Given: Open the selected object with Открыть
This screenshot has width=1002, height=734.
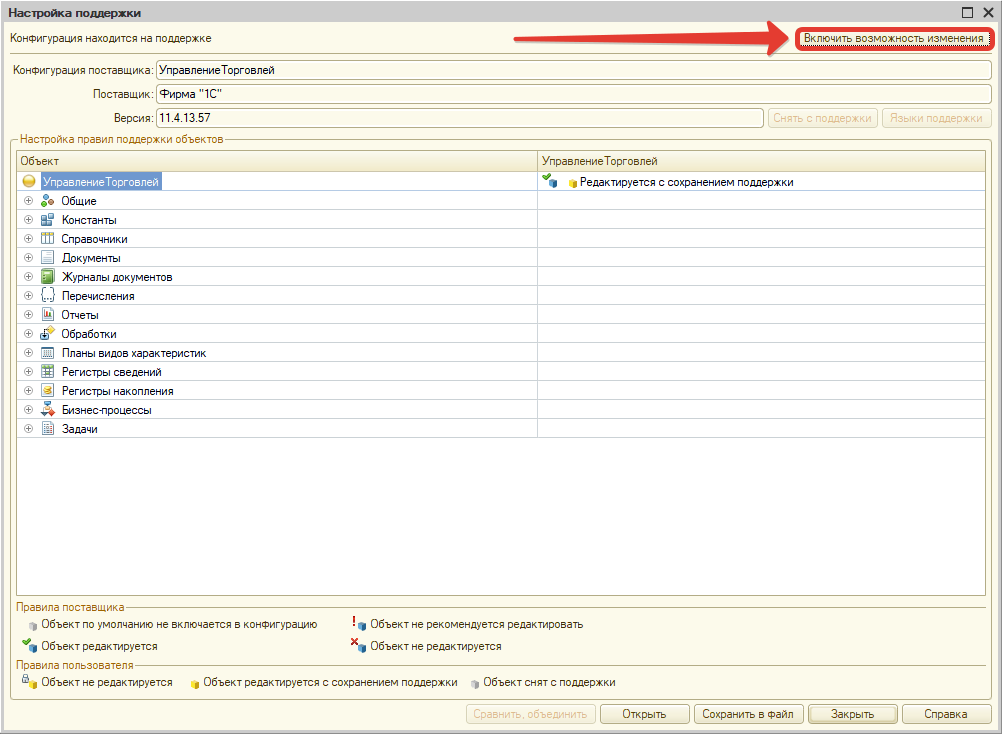Looking at the screenshot, I should [644, 714].
